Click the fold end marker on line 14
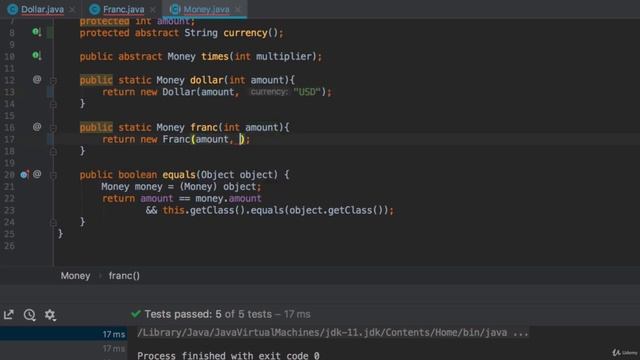The image size is (640, 360). click(53, 104)
